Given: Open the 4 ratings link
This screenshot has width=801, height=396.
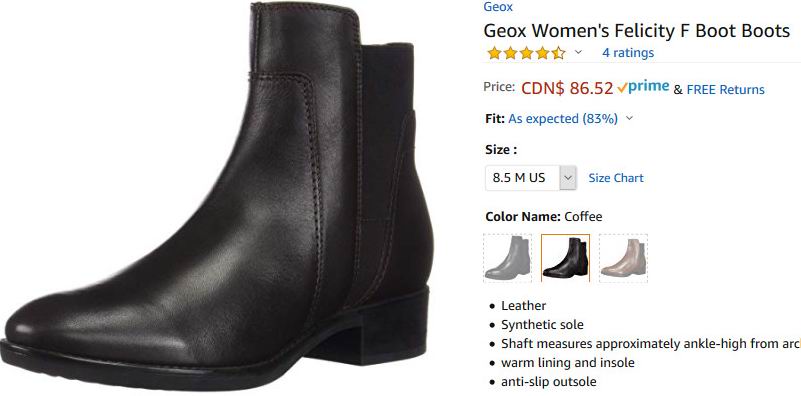Looking at the screenshot, I should (x=628, y=53).
